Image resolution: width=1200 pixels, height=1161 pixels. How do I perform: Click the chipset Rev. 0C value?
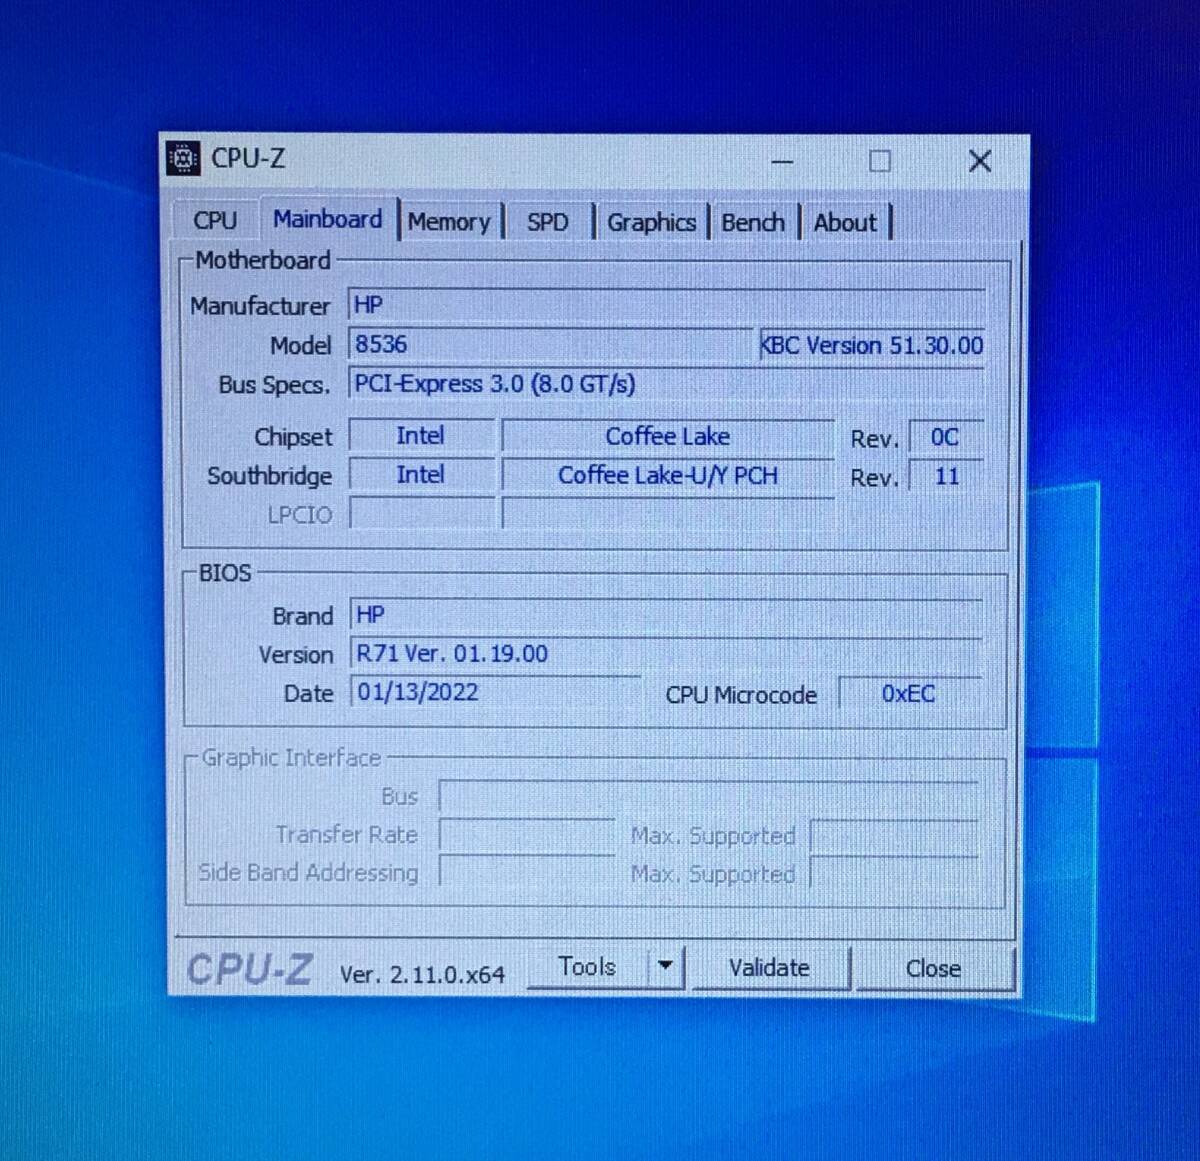945,437
